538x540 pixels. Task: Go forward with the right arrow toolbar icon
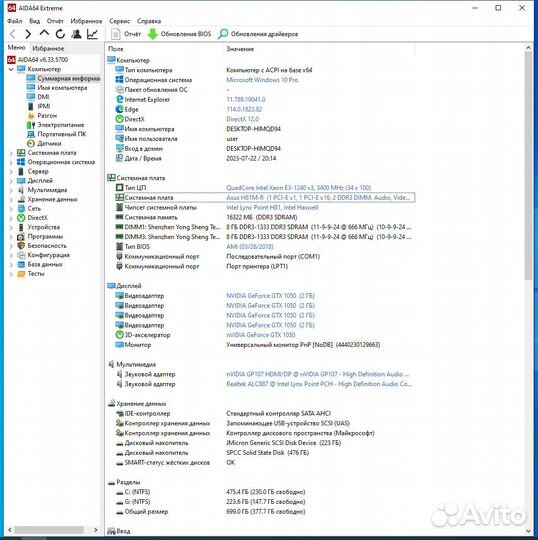tap(28, 34)
